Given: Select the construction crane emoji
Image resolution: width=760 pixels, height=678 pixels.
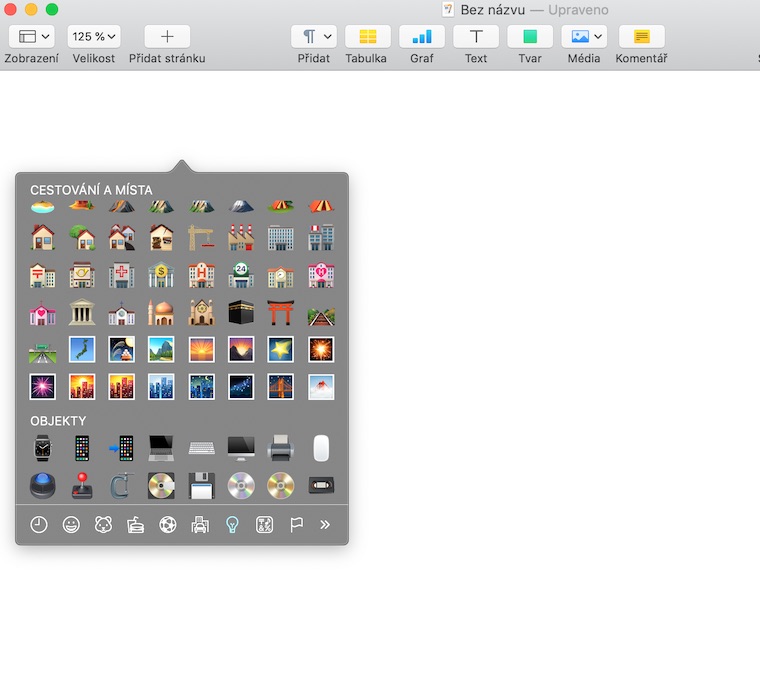Looking at the screenshot, I should pyautogui.click(x=201, y=237).
